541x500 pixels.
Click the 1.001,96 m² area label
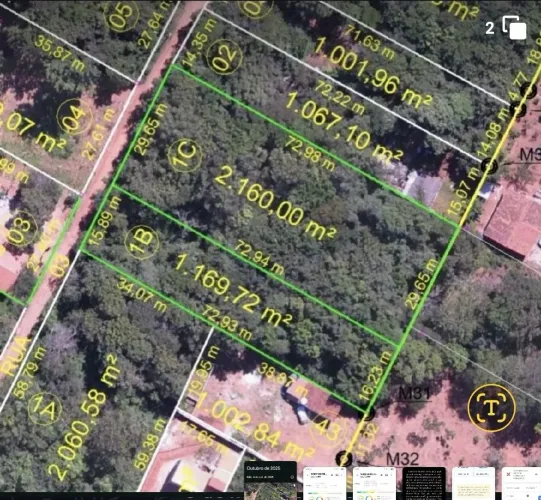pyautogui.click(x=373, y=73)
